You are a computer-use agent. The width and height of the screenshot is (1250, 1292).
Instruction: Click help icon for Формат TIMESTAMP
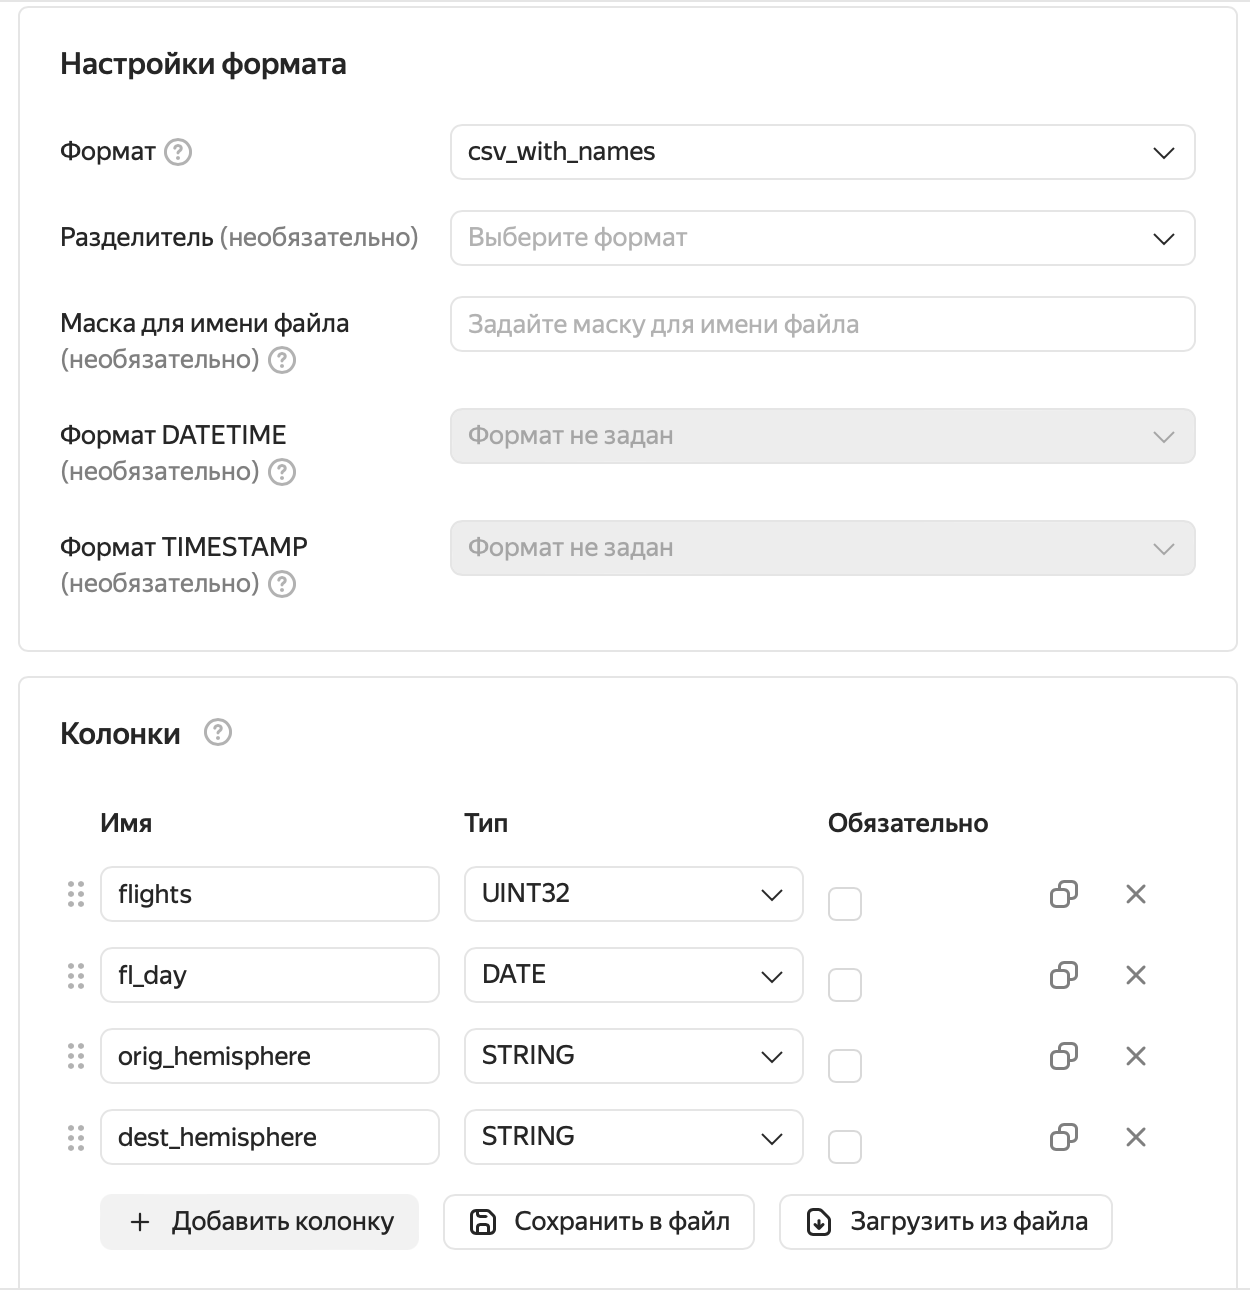point(283,583)
